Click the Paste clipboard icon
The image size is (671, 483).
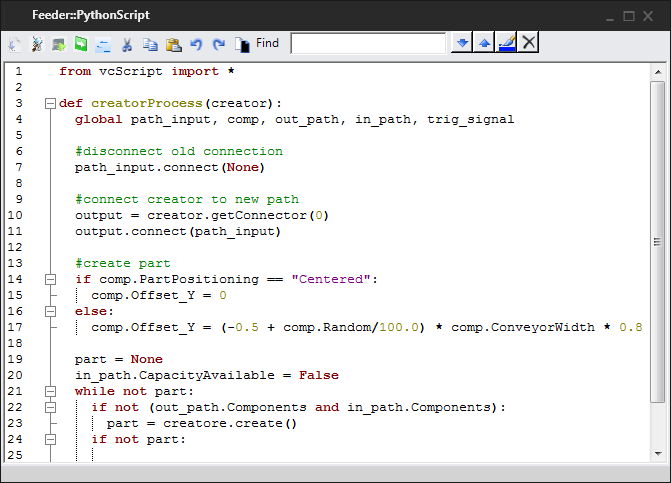[173, 44]
